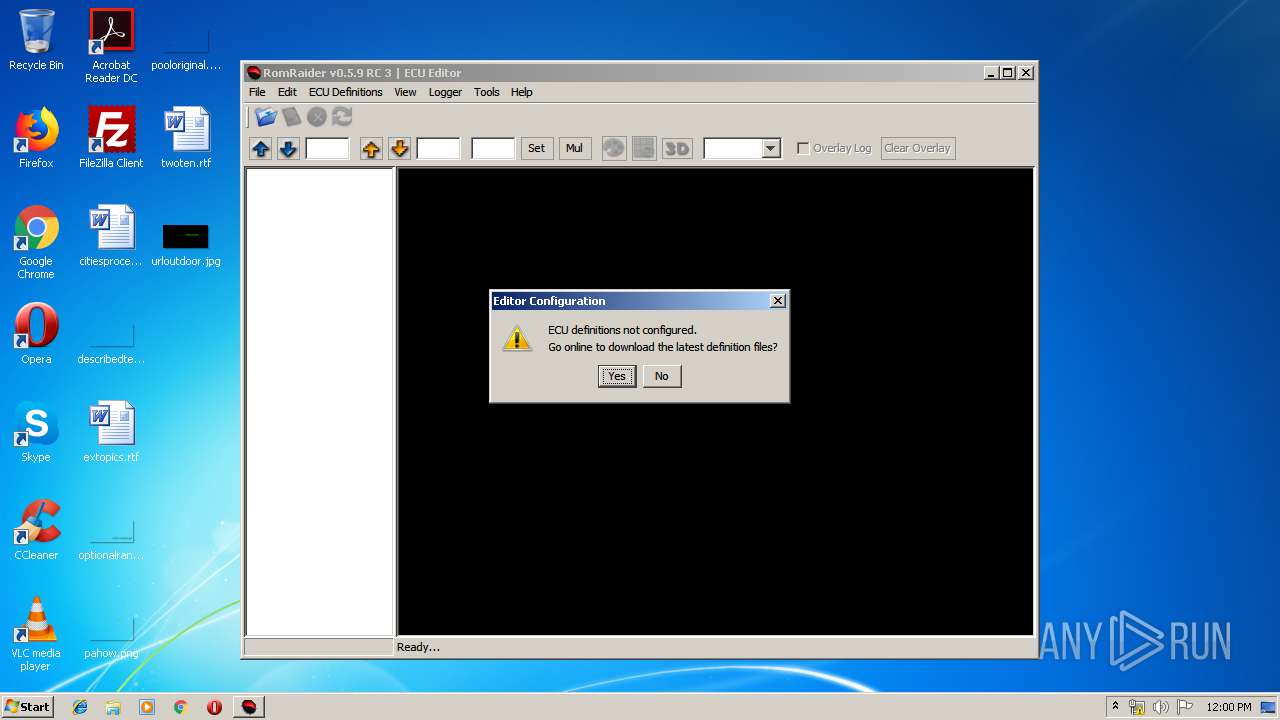Click the greyed Save ROM icon
Viewport: 1280px width, 720px height.
click(291, 117)
